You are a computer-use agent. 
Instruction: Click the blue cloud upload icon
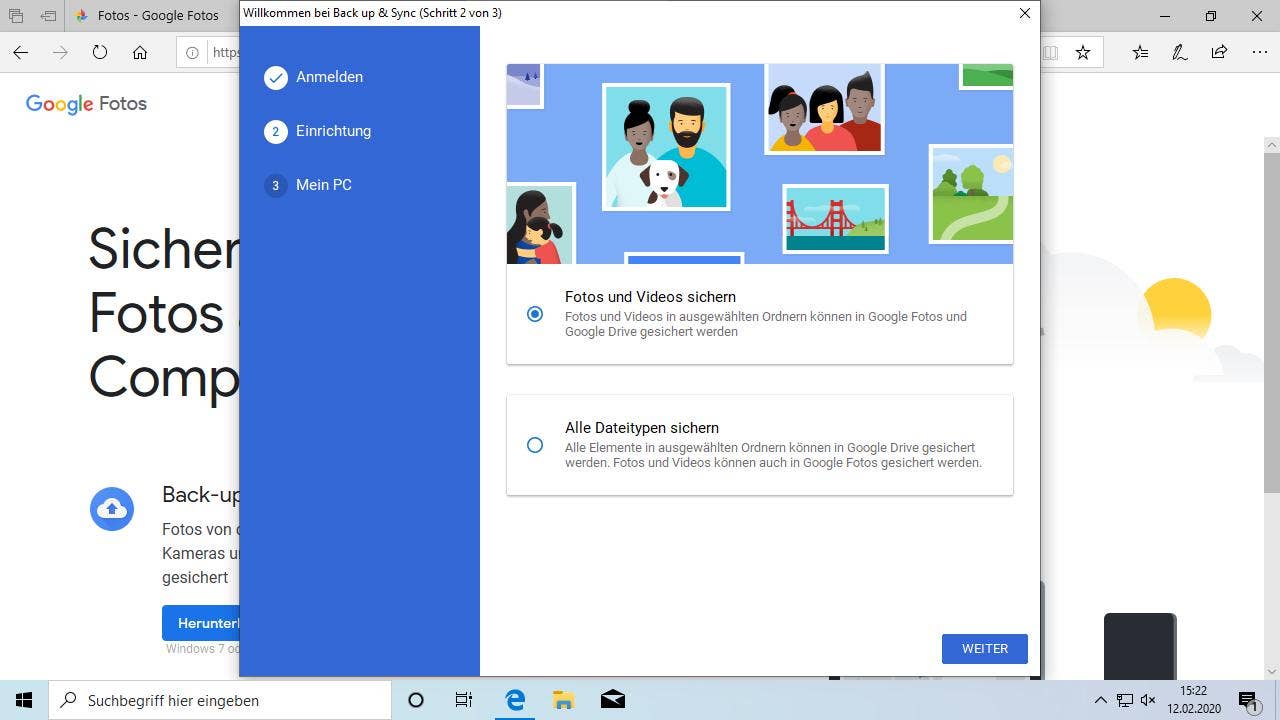[x=112, y=509]
